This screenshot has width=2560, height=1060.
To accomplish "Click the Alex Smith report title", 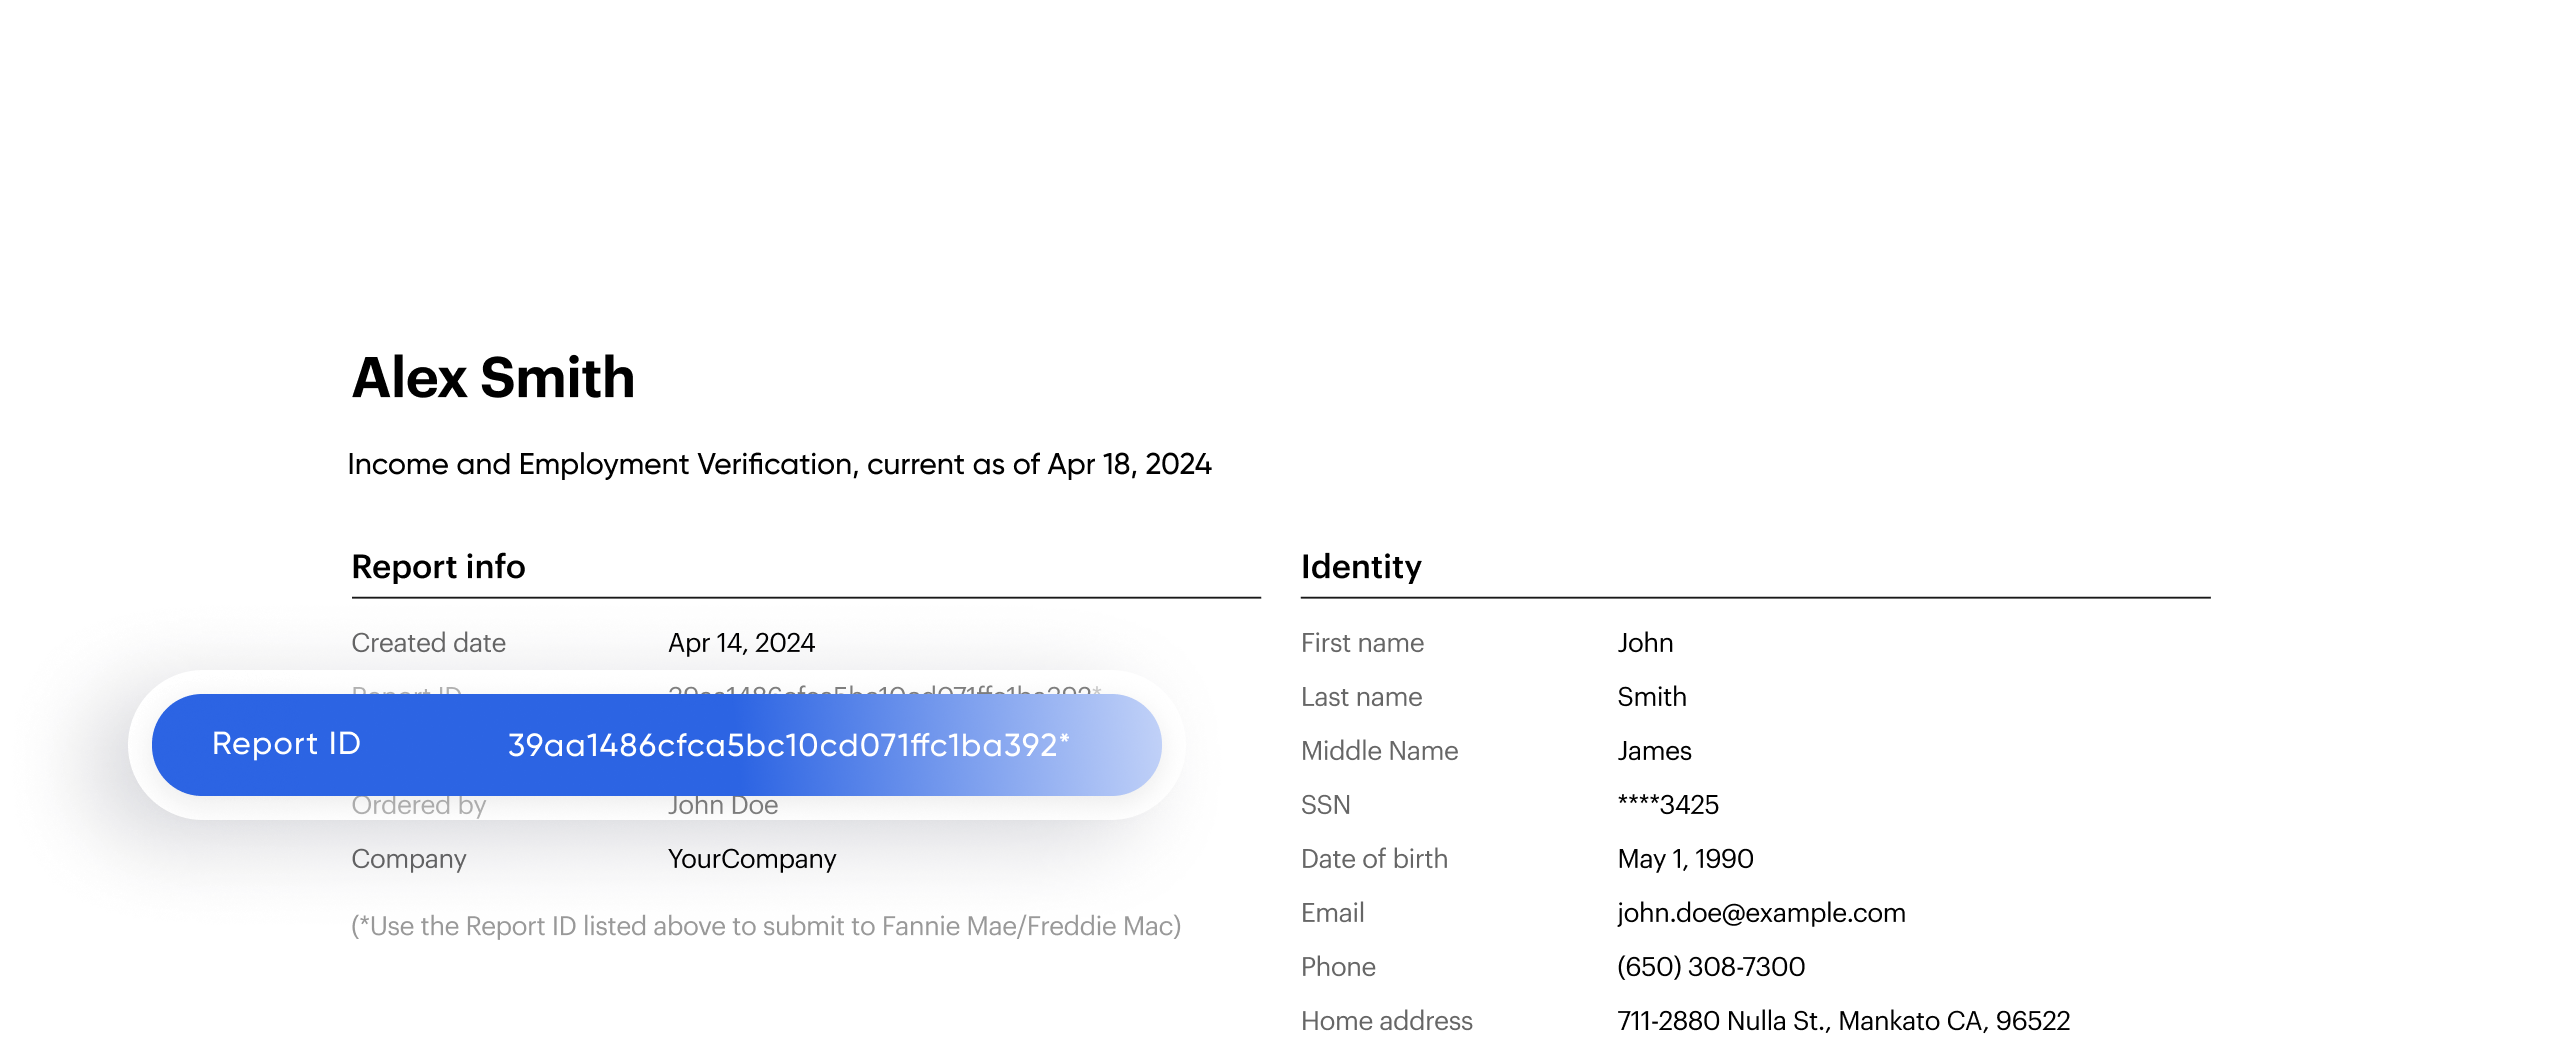I will [x=493, y=378].
